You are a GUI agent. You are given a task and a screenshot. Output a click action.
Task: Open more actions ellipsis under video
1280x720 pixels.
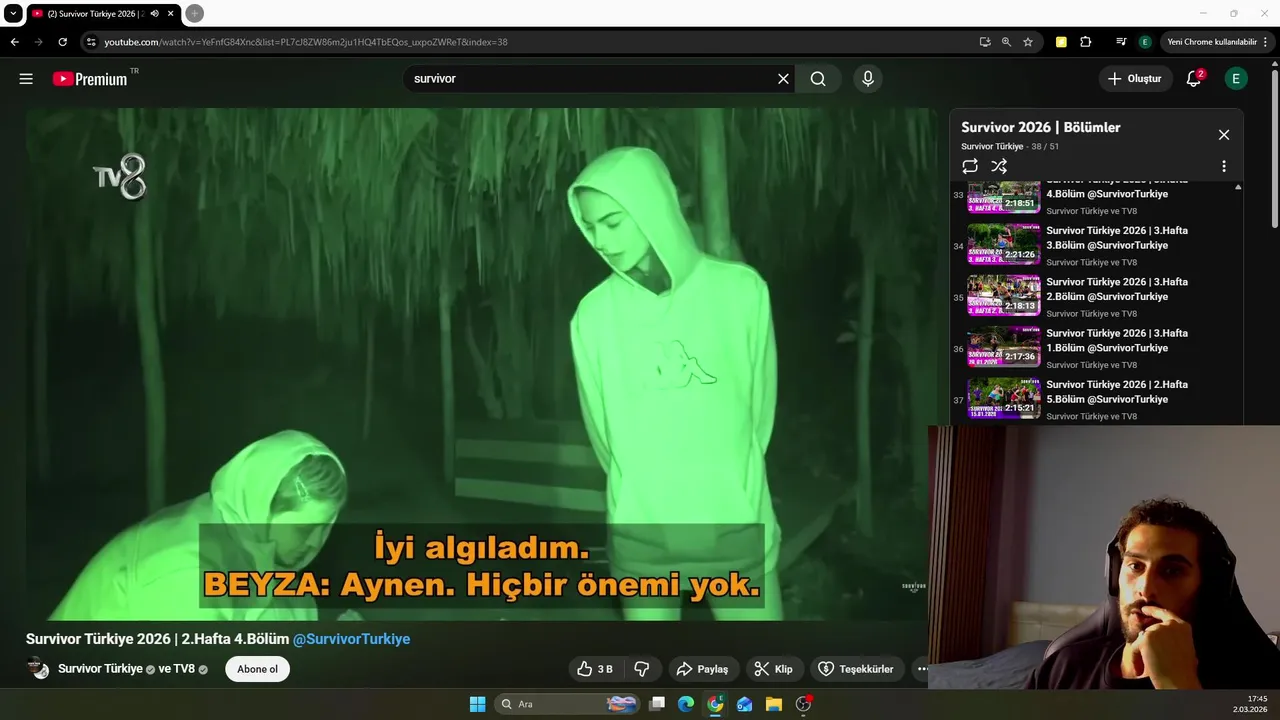pos(921,669)
